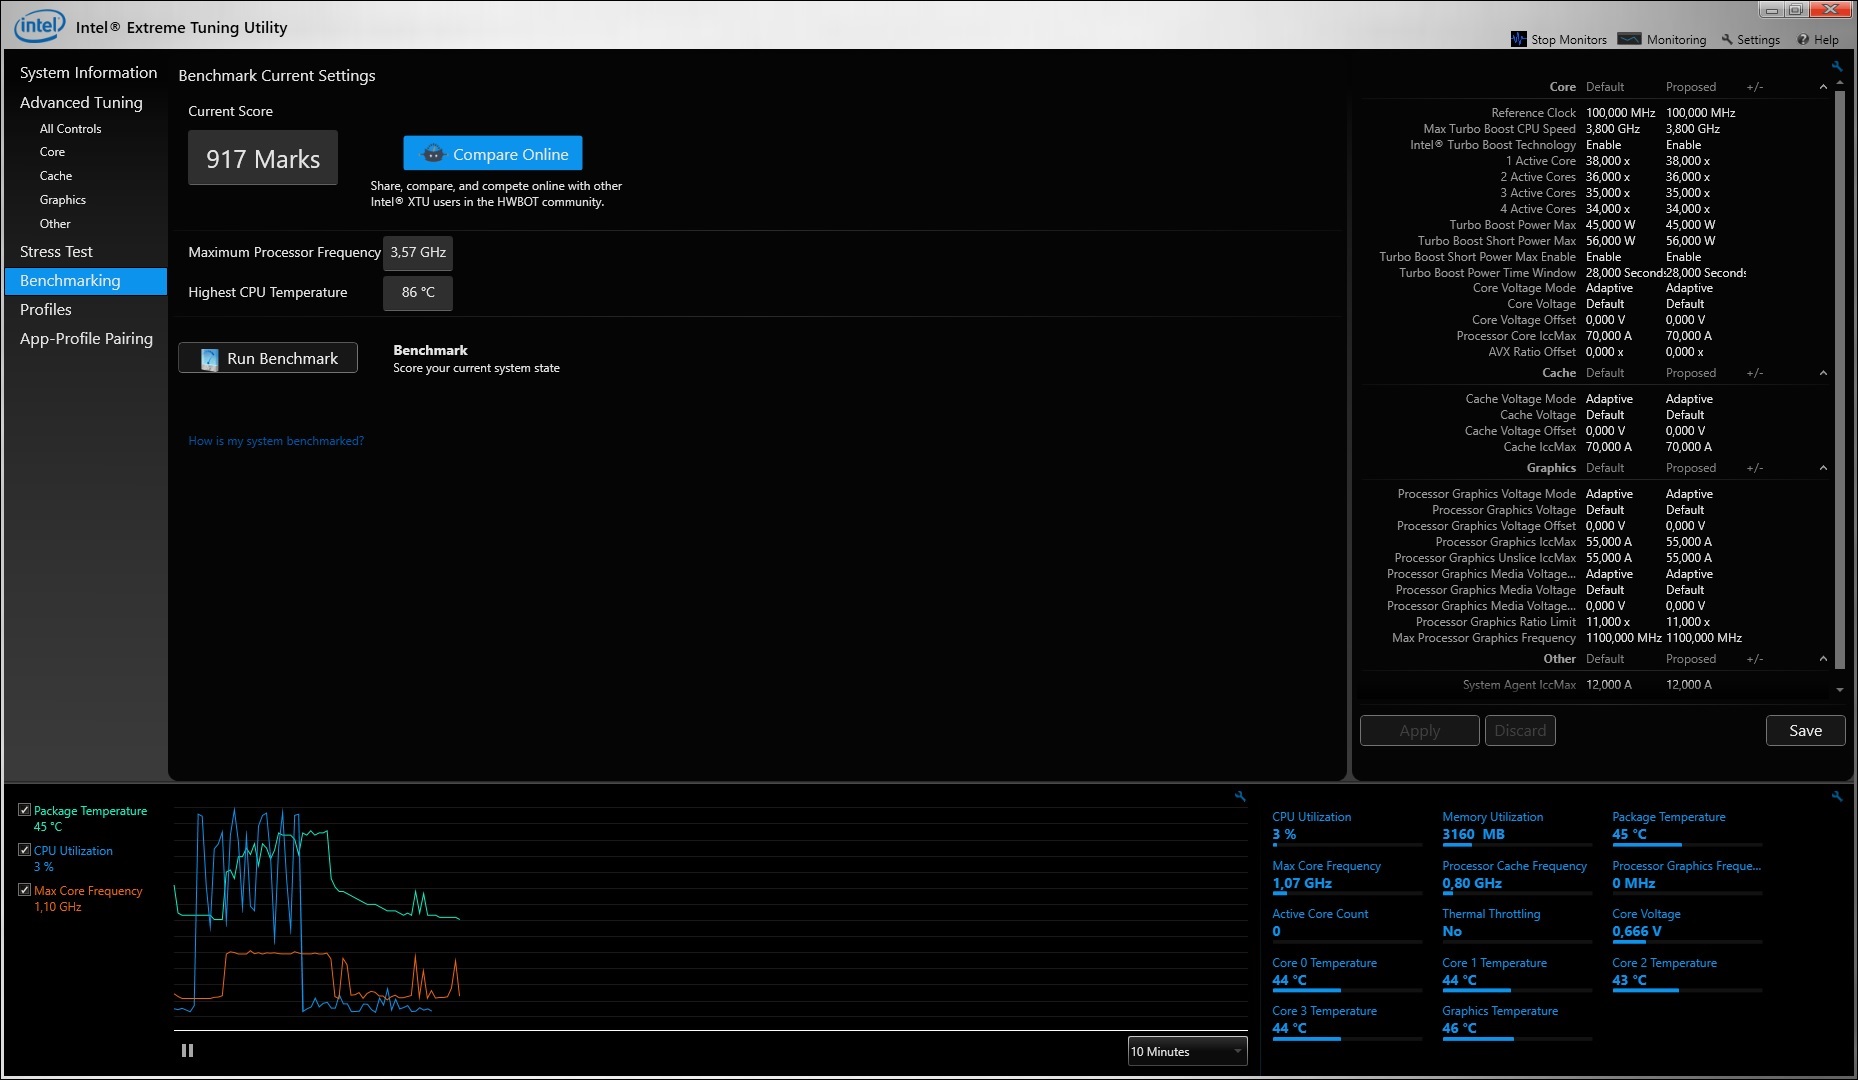Click Graphics Temperature 46 °C readout
The image size is (1858, 1080).
point(1515,1020)
